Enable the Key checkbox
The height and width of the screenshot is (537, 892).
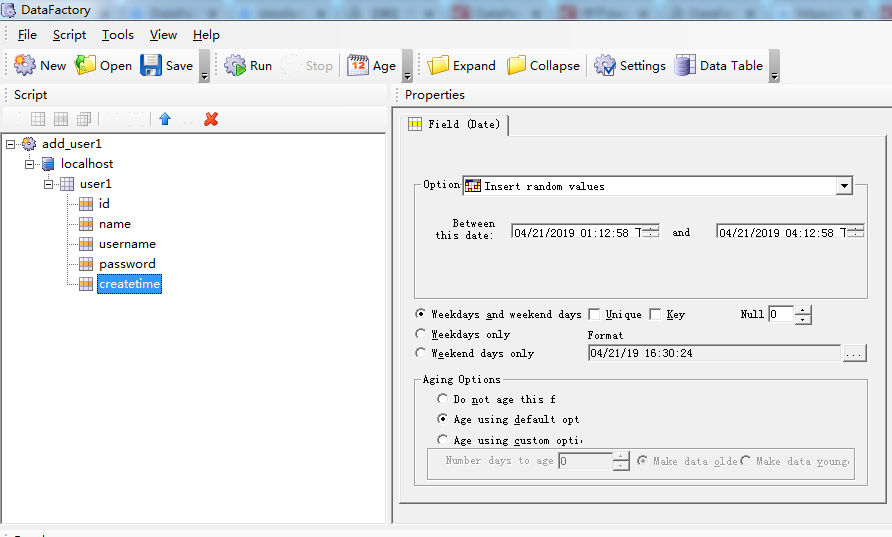(655, 314)
